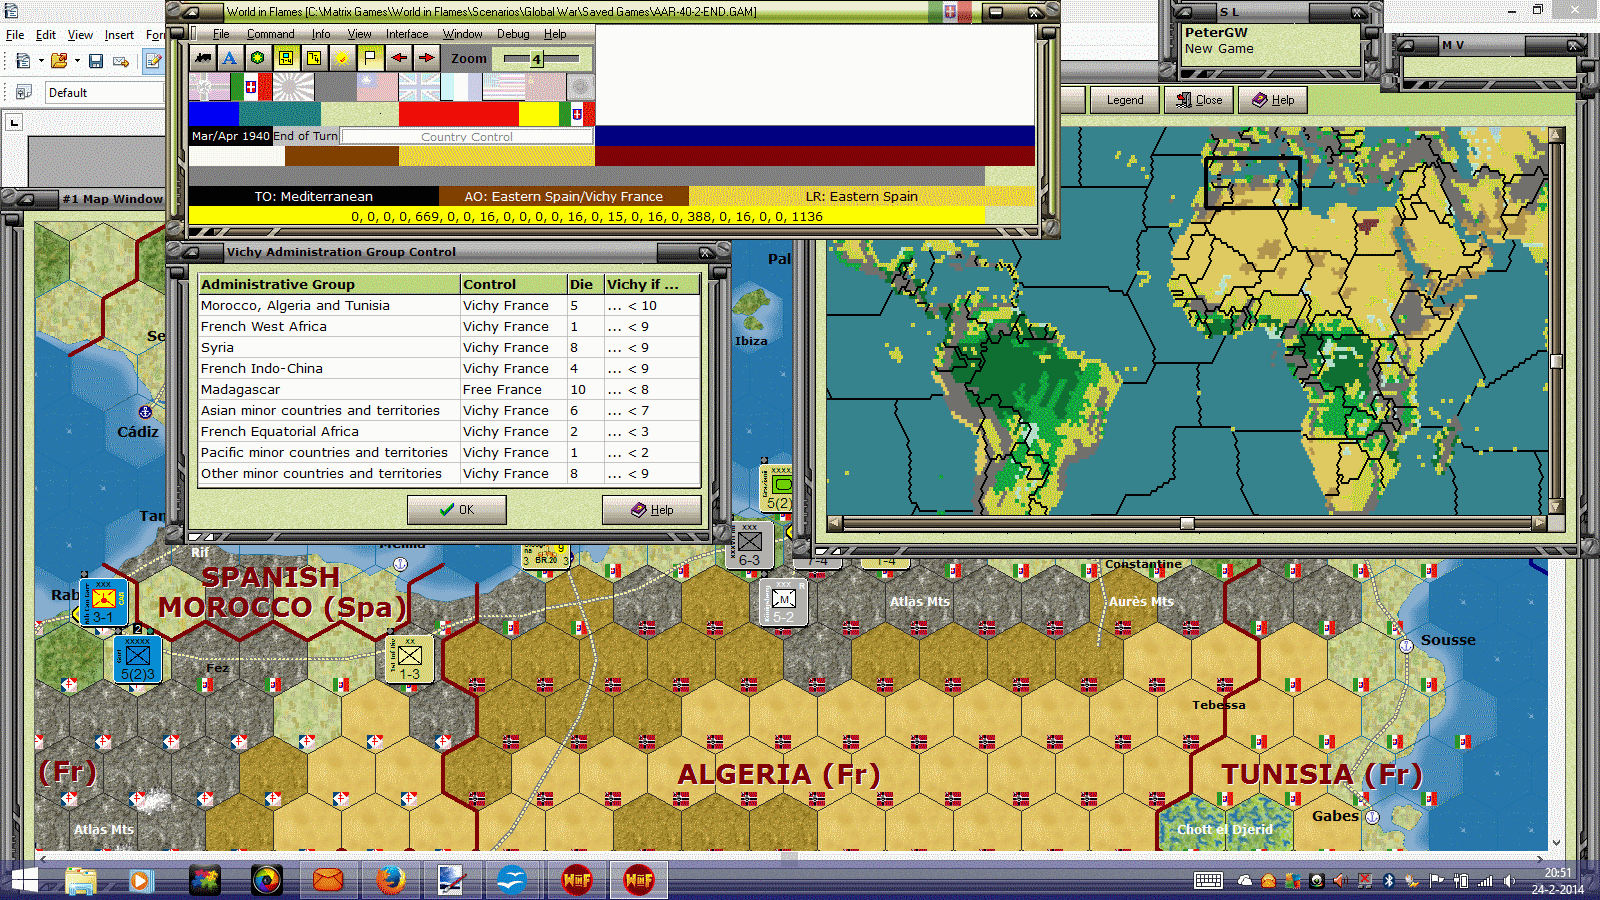This screenshot has height=900, width=1600.
Task: Click the global map horizontal scrollbar thumb
Action: [1187, 523]
